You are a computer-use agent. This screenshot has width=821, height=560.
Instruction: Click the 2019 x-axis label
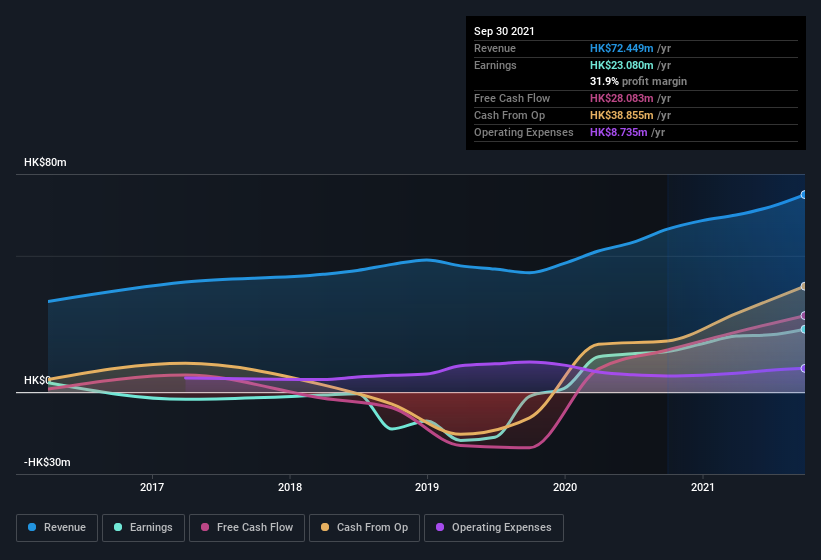click(427, 487)
